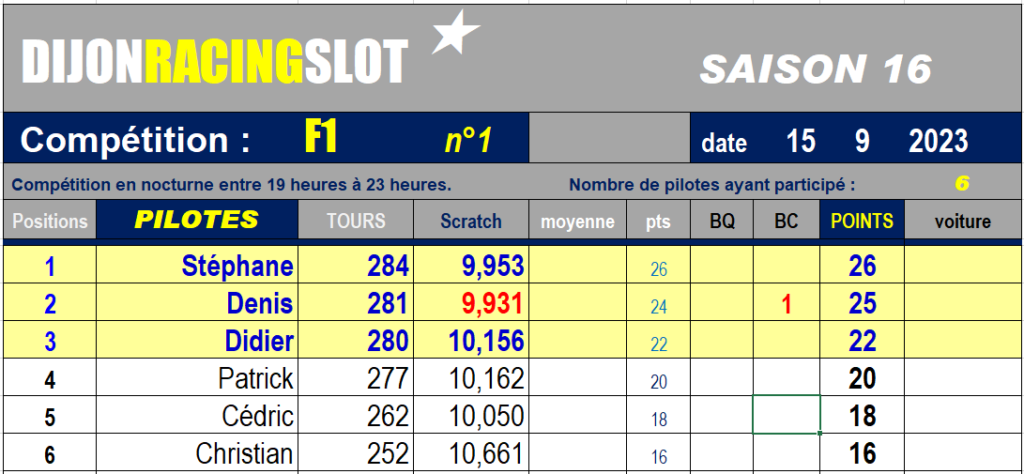This screenshot has height=474, width=1024.
Task: Select the yellow F1 competition cell
Action: tap(321, 138)
